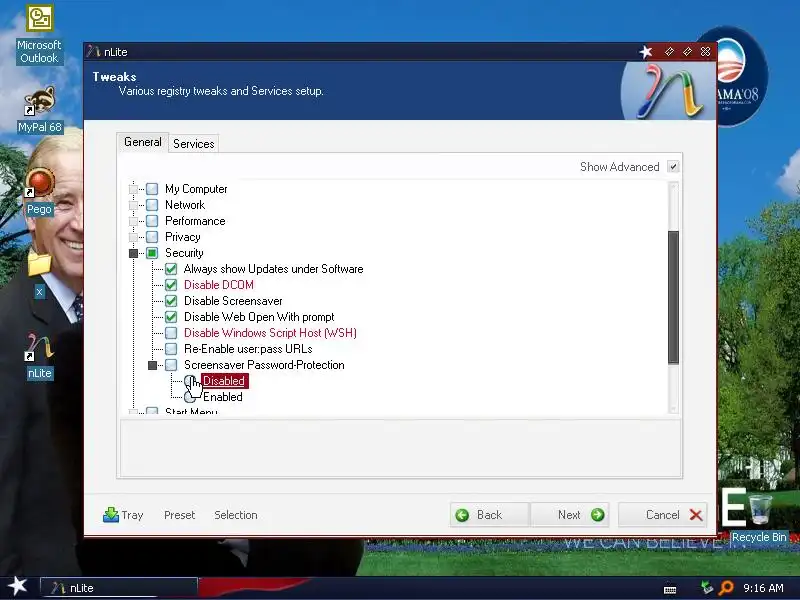Click the orange magnifier tray icon
Viewport: 800px width, 600px height.
(726, 588)
